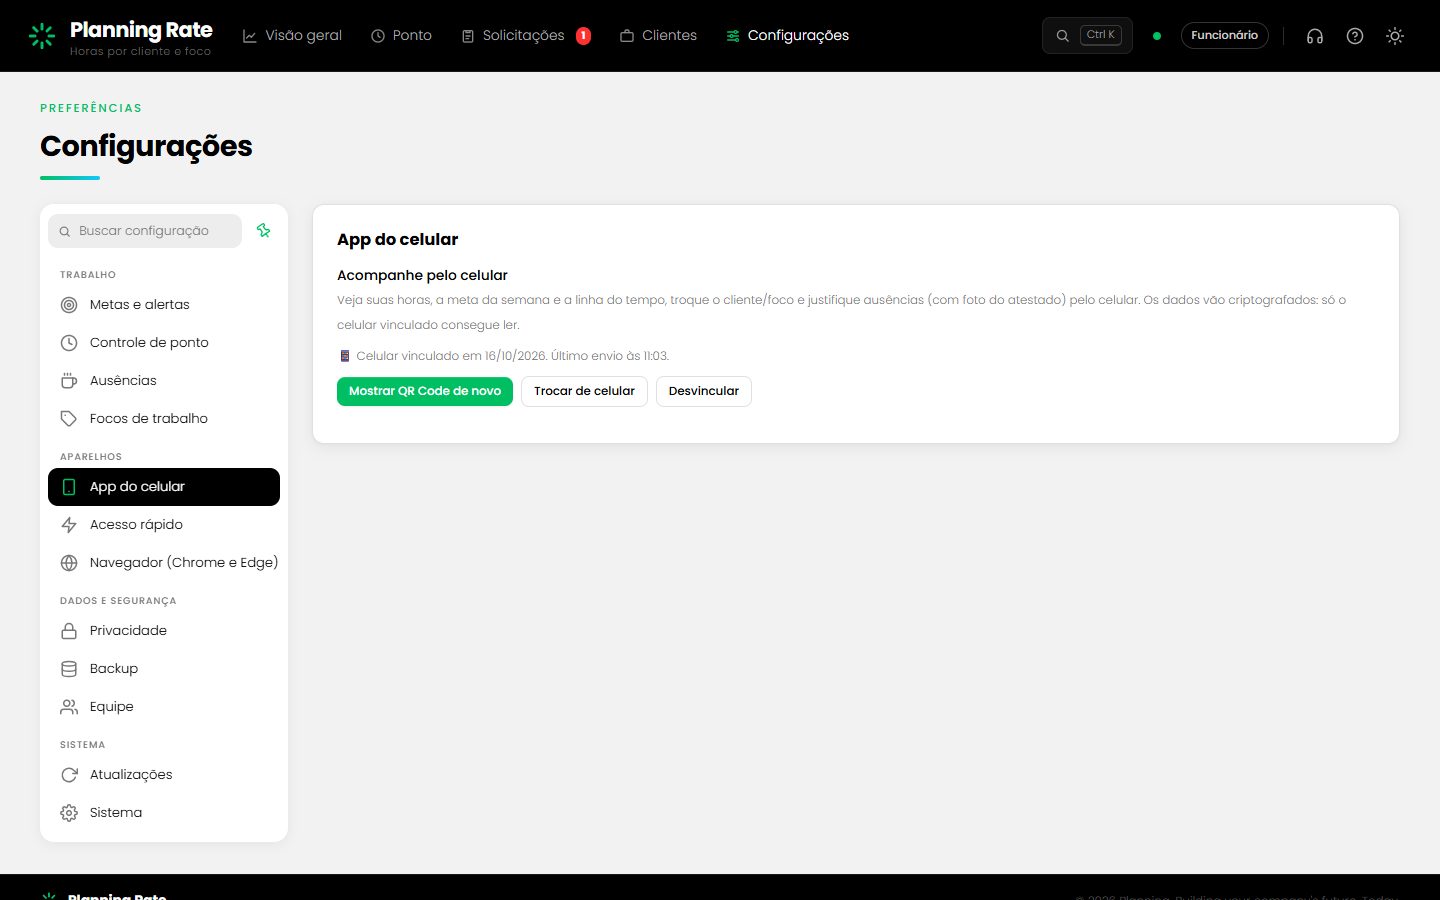Open the Ctrl K search box
The image size is (1440, 900).
click(x=1087, y=35)
